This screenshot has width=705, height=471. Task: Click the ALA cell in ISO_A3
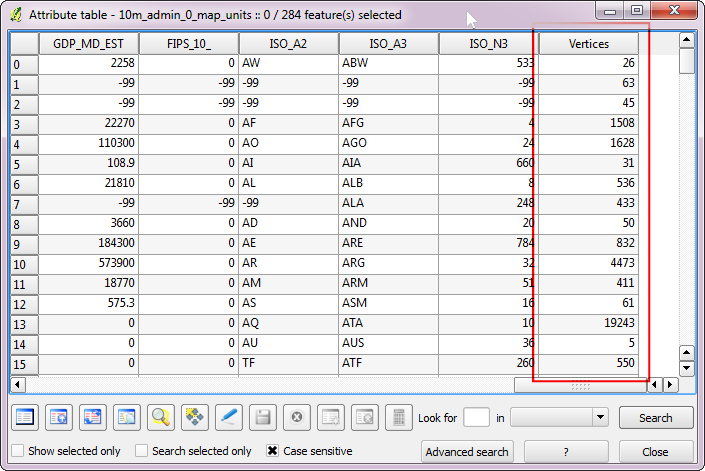[x=388, y=203]
